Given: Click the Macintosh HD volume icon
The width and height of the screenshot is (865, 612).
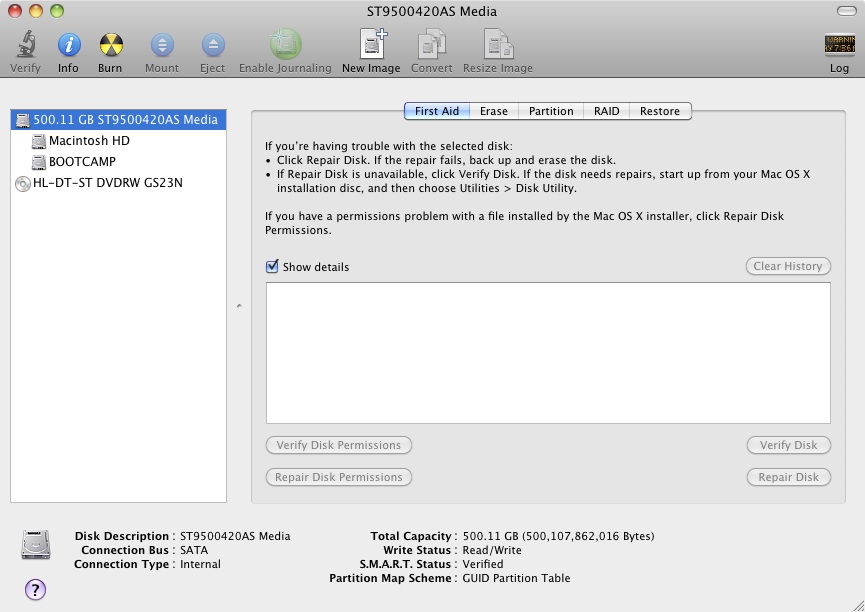Looking at the screenshot, I should (x=39, y=141).
